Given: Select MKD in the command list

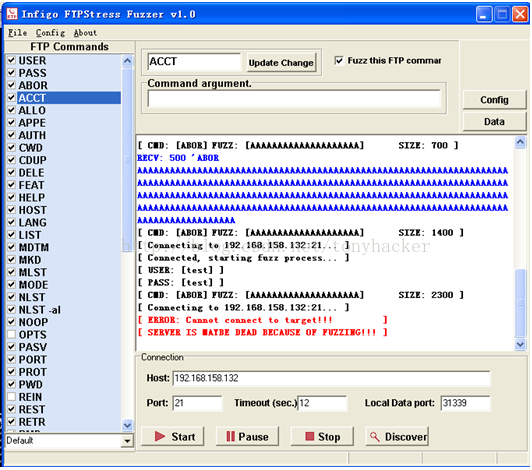Looking at the screenshot, I should point(30,260).
